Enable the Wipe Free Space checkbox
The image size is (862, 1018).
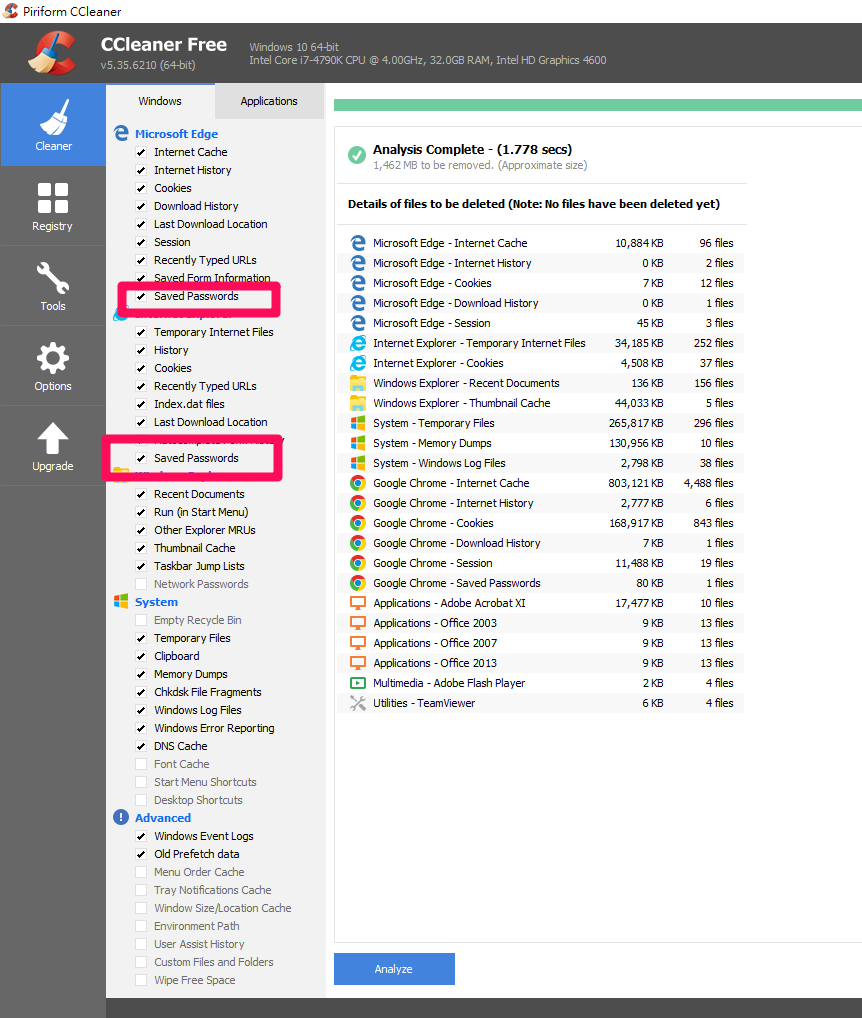point(141,980)
